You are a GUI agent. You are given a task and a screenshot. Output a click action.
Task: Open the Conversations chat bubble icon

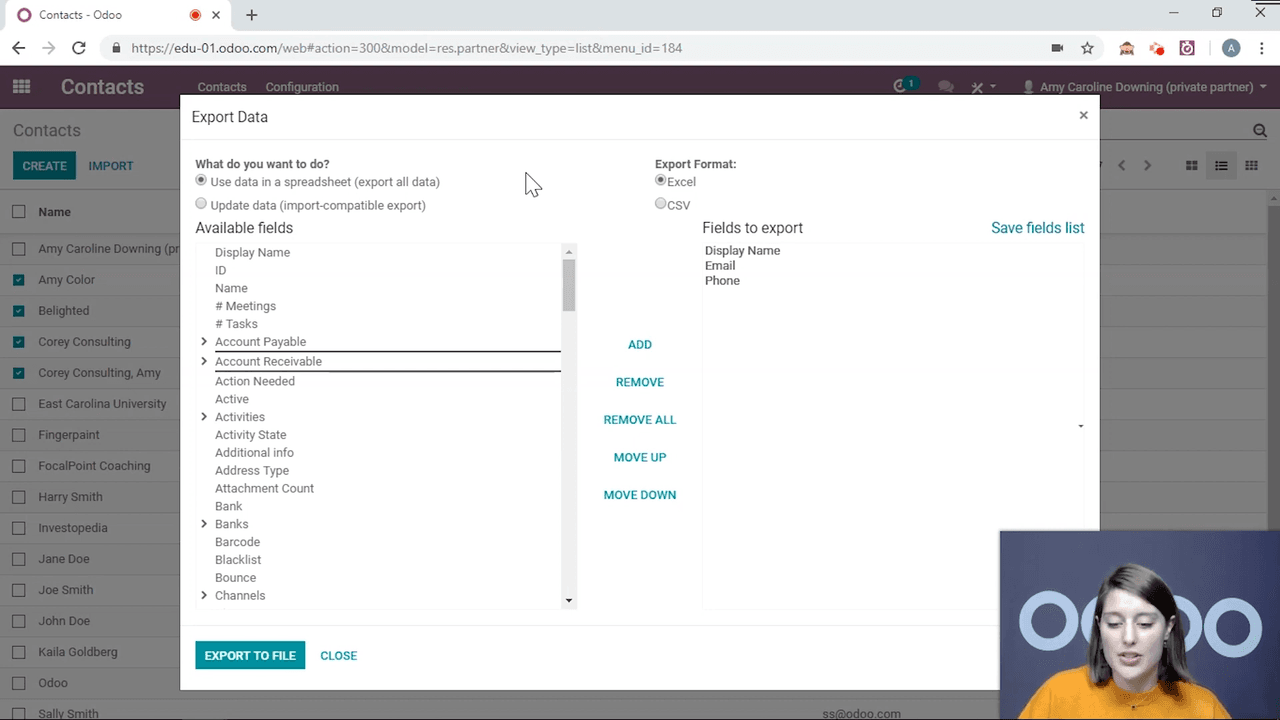pyautogui.click(x=945, y=87)
